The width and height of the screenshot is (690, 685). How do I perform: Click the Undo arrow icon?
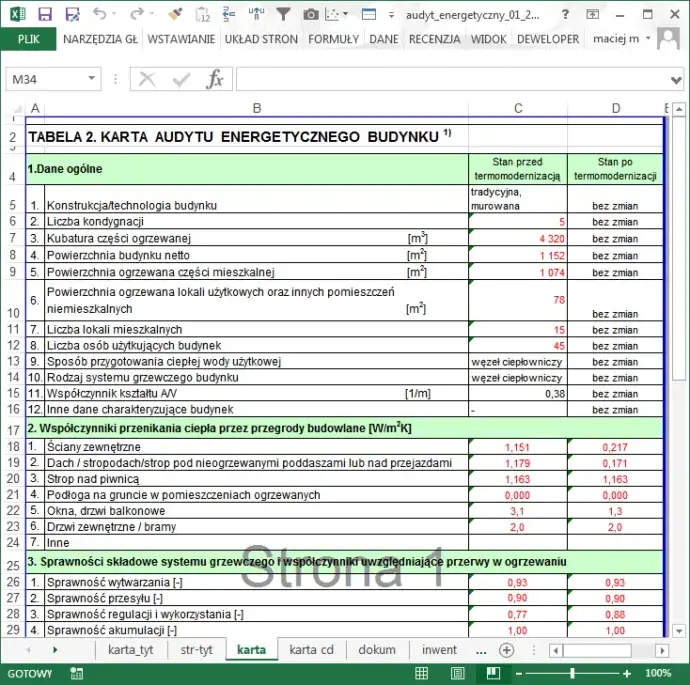coord(99,15)
